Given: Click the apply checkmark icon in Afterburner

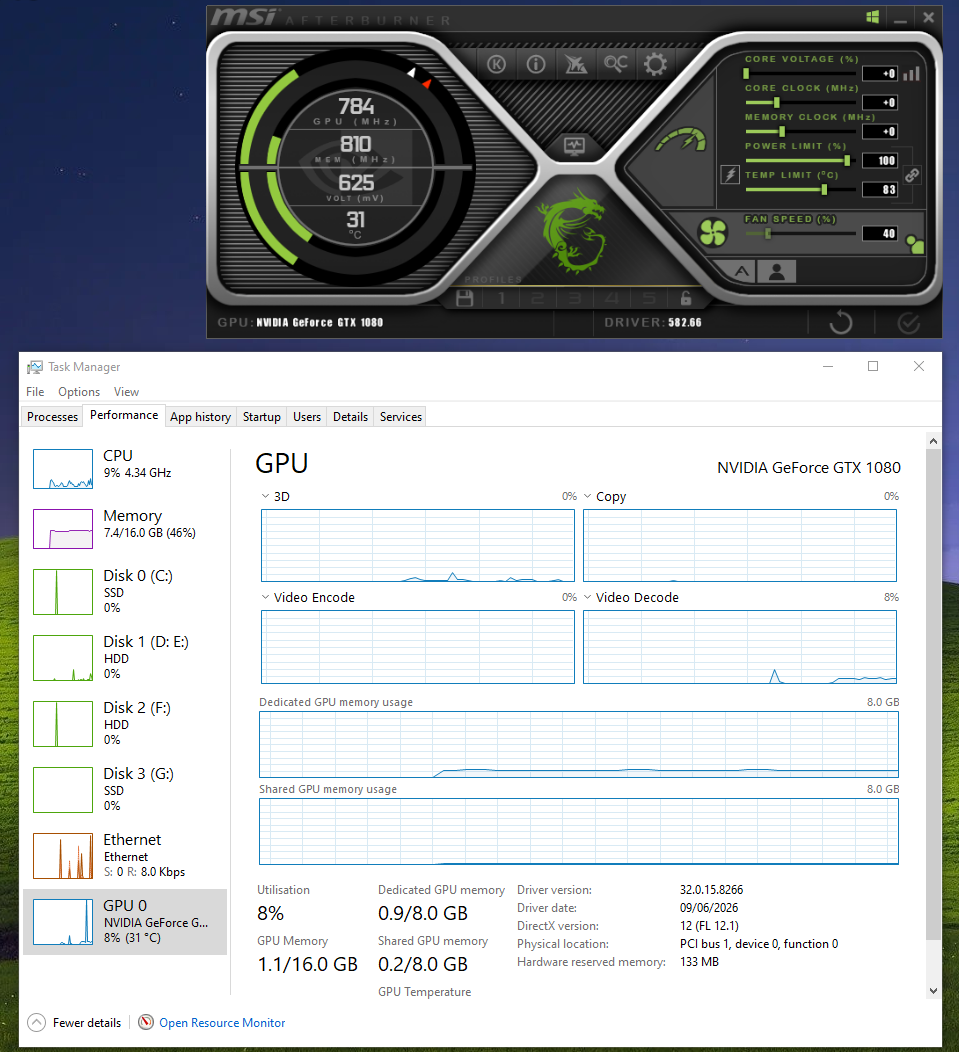Looking at the screenshot, I should click(x=909, y=323).
